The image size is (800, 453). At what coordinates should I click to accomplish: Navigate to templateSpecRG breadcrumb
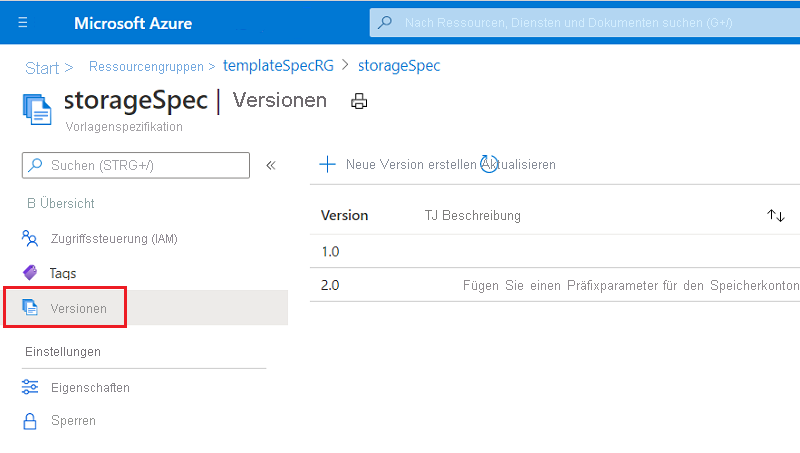pyautogui.click(x=278, y=66)
